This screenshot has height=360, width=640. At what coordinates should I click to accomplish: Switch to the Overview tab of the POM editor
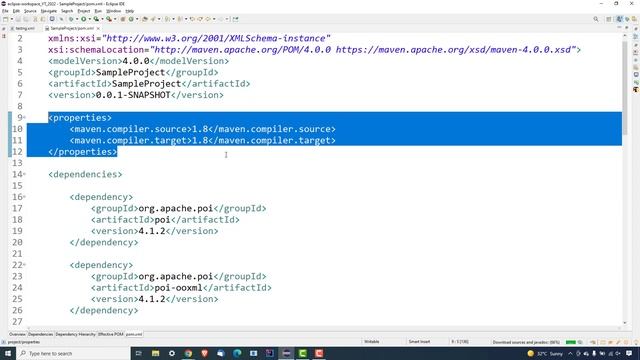(17, 334)
